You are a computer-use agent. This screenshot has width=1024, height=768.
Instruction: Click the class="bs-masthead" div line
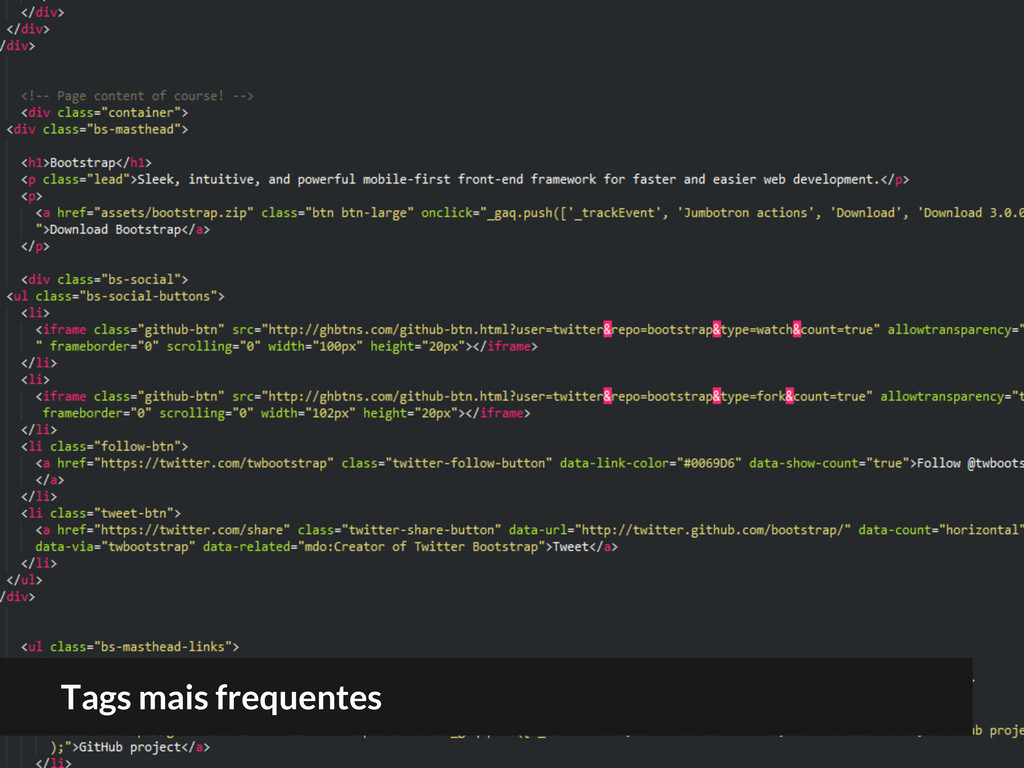point(97,129)
